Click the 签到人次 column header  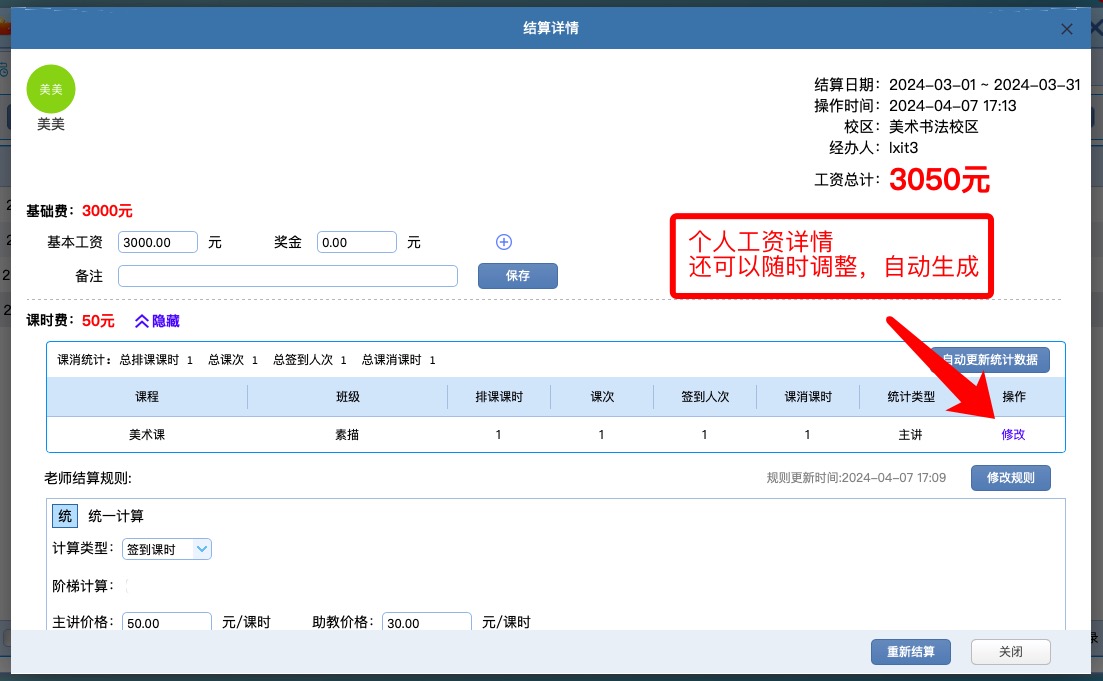[705, 397]
